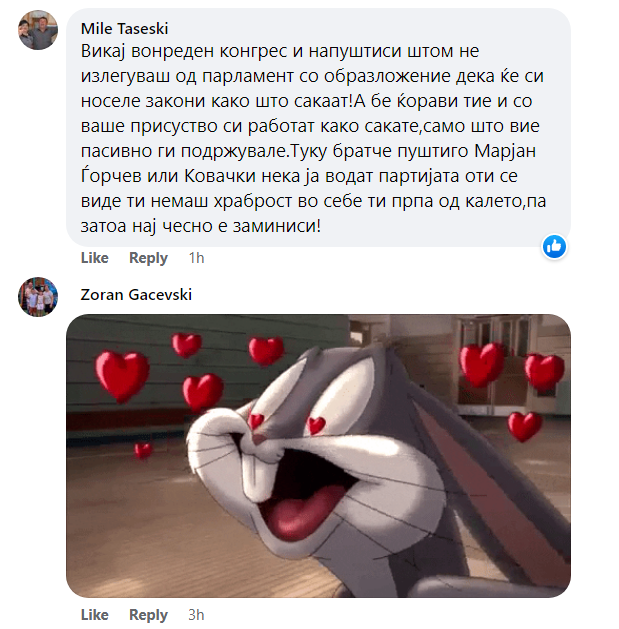The image size is (619, 629).
Task: Click the largest red heart at GIF's left
Action: coord(122,376)
